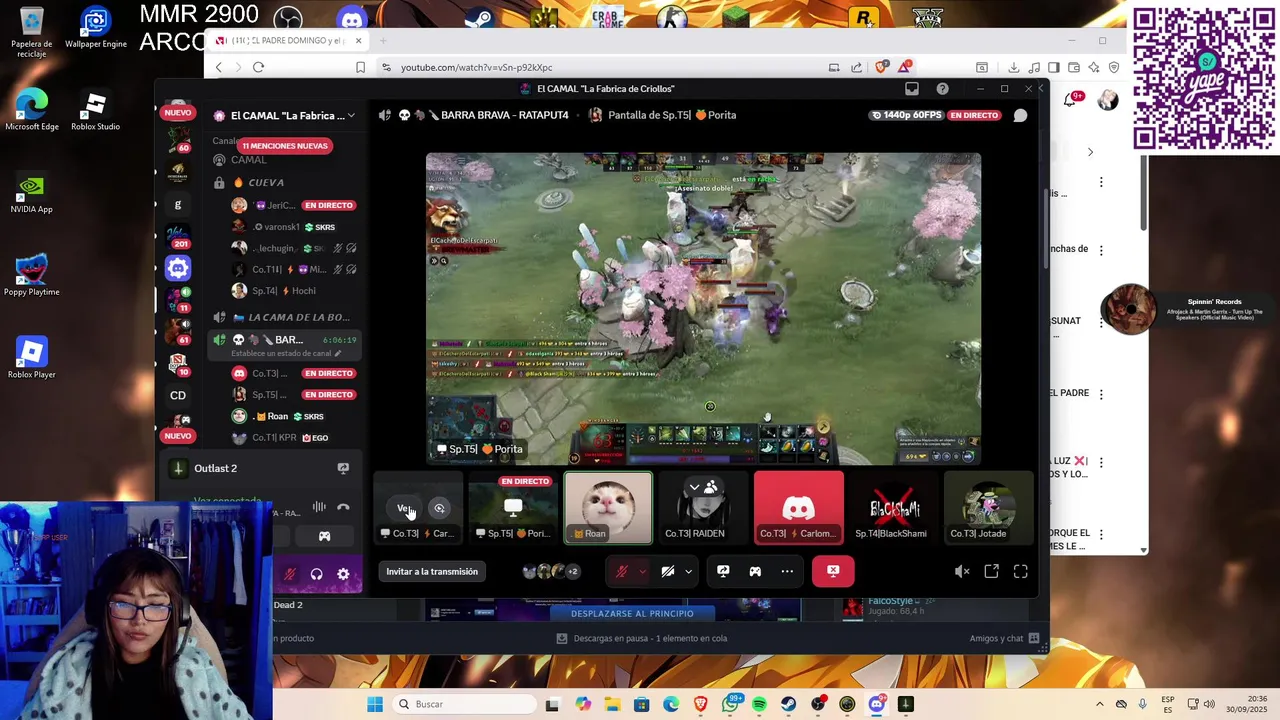Toggle stream volume mute speaker icon
The height and width of the screenshot is (720, 1280).
(962, 572)
